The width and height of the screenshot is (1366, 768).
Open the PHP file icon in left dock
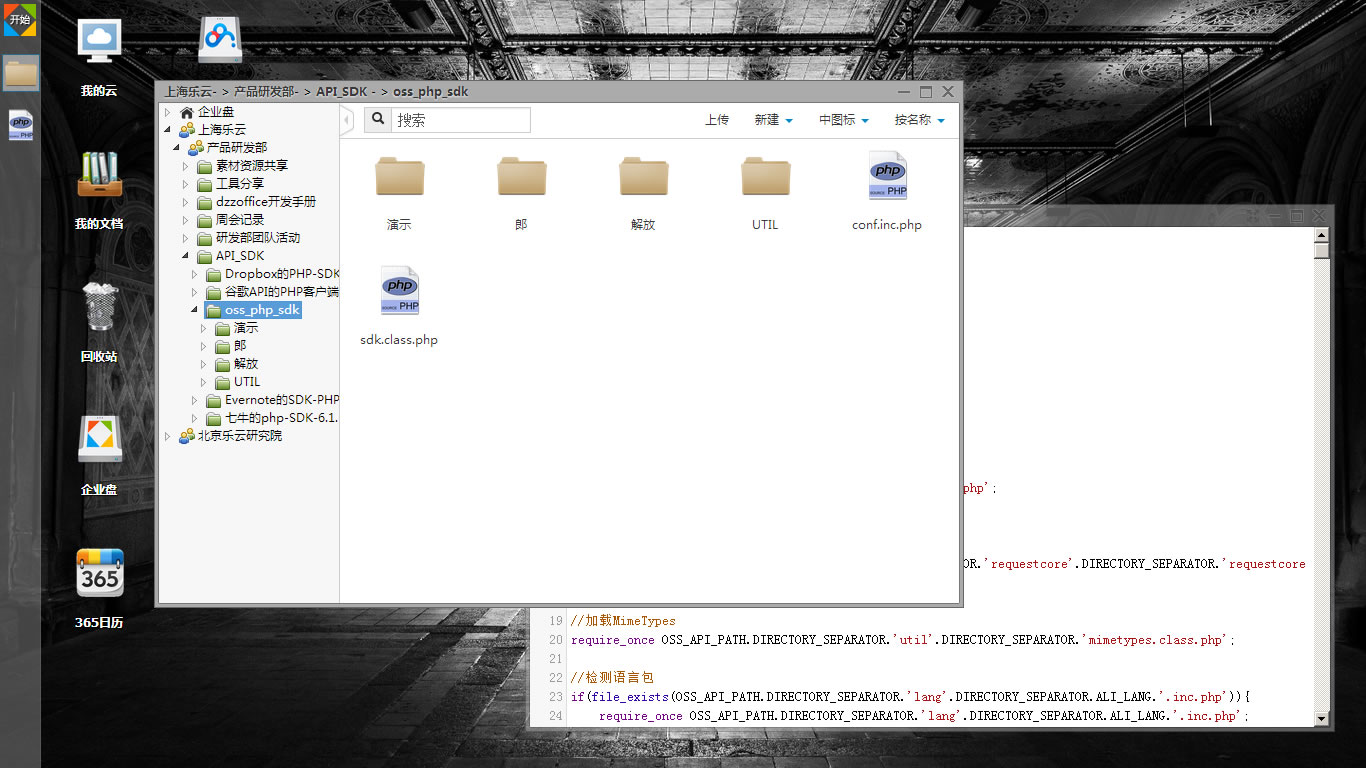(20, 125)
